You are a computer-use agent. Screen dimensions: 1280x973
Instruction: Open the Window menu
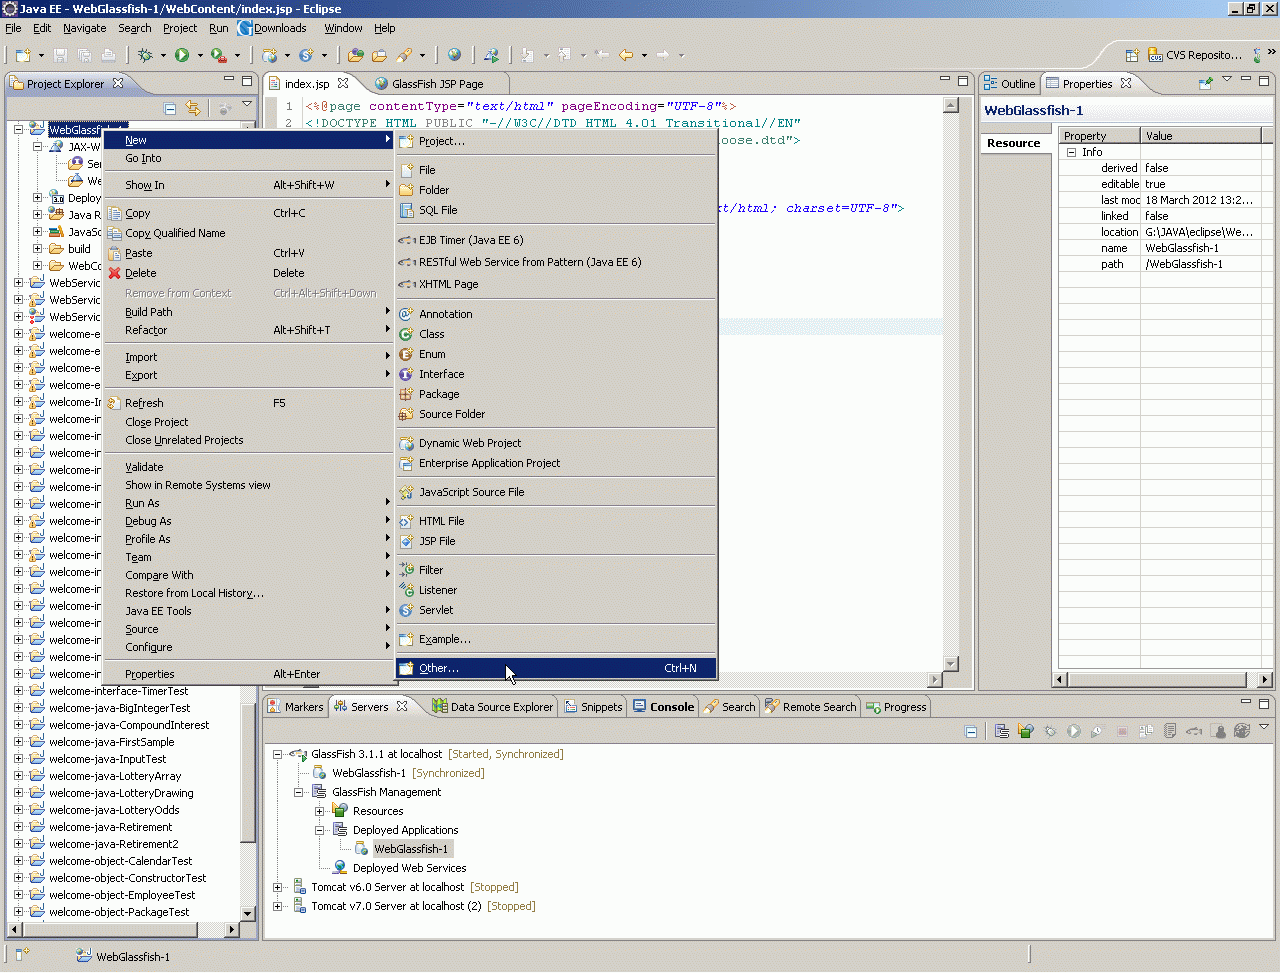(x=343, y=28)
